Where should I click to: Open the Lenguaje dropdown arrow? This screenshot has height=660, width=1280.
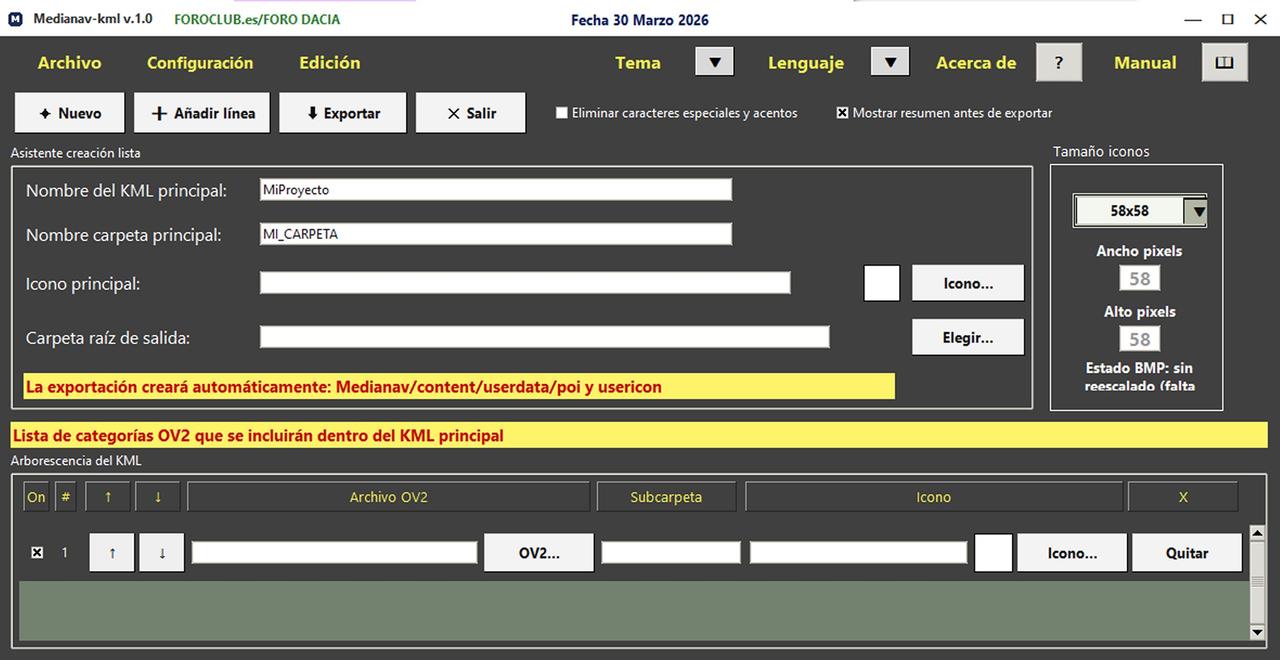point(890,62)
